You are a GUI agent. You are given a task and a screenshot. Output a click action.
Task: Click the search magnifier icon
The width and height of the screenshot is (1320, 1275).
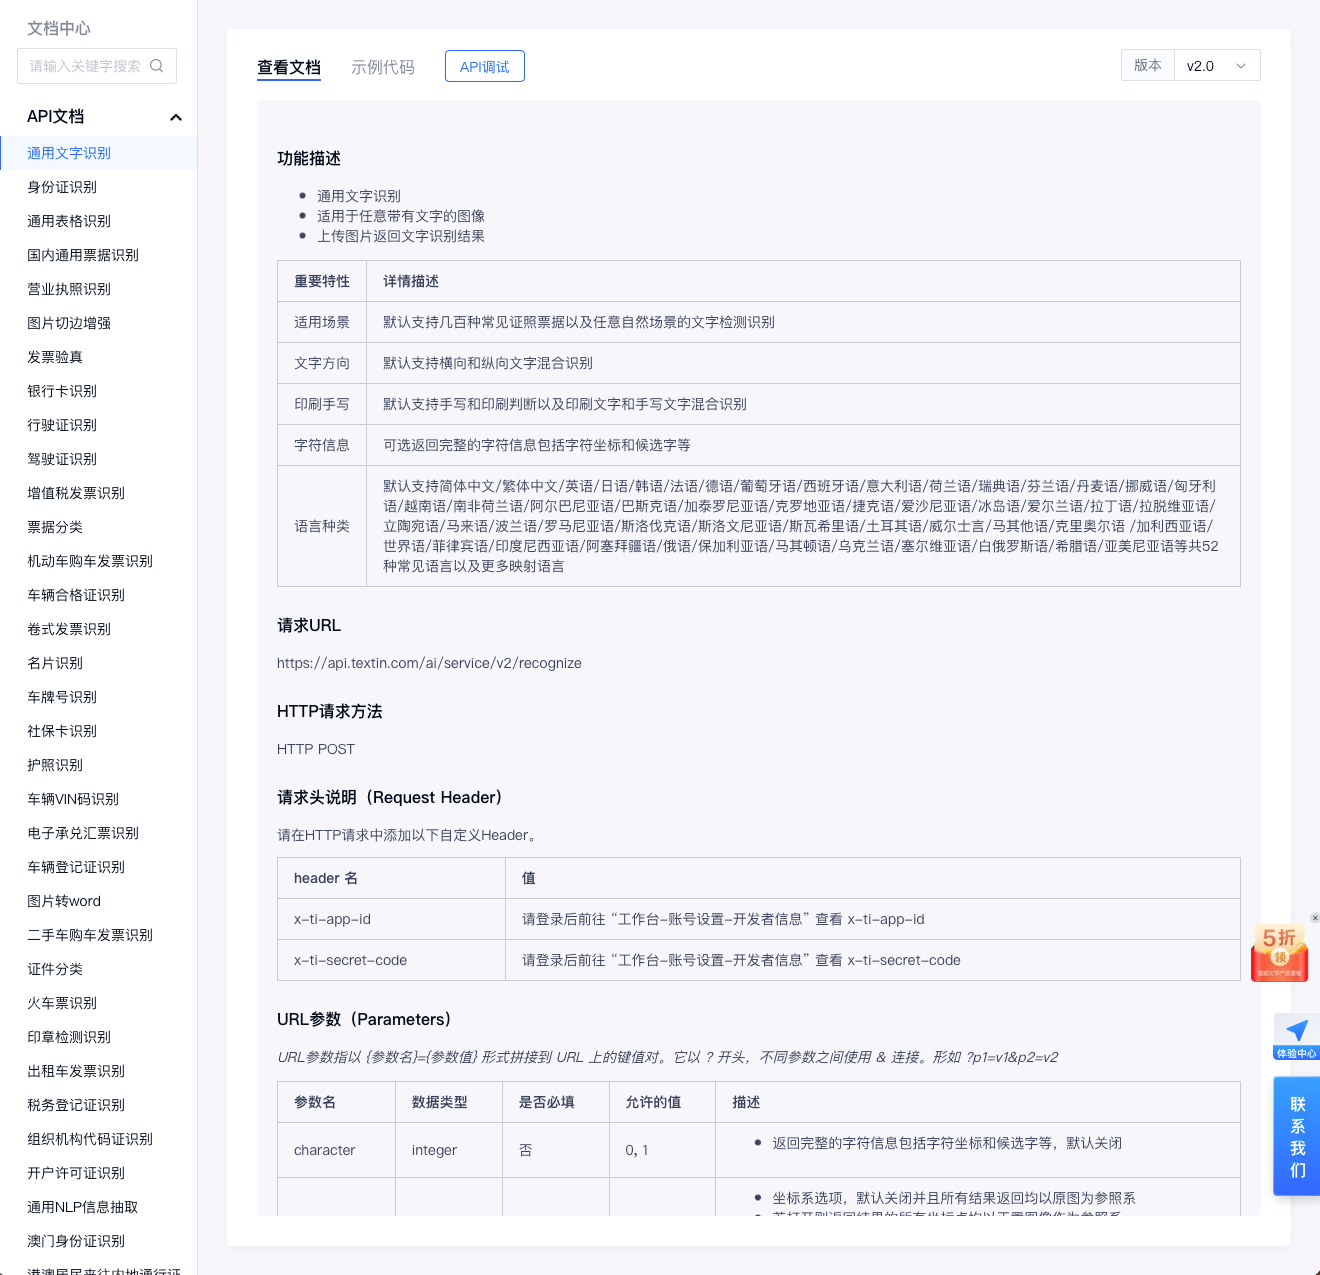tap(156, 66)
